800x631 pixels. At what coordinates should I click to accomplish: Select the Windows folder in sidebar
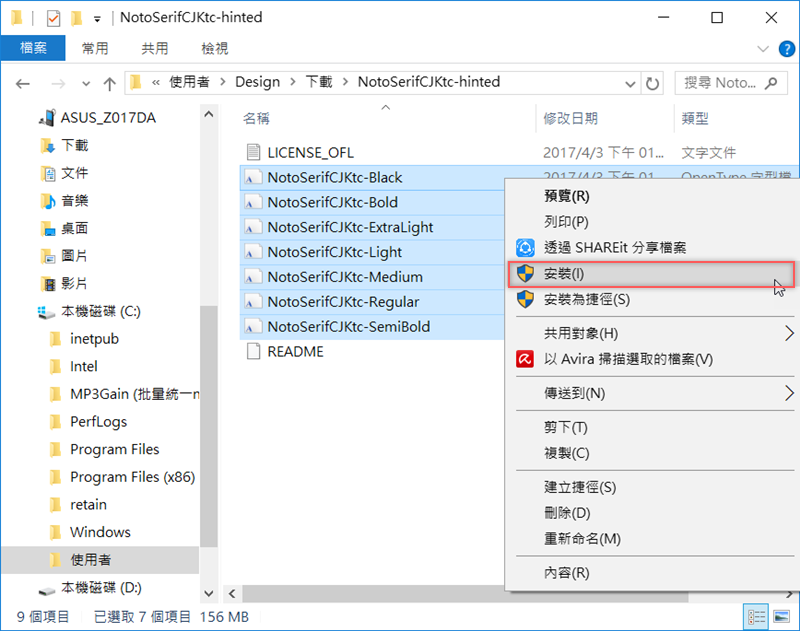point(100,532)
